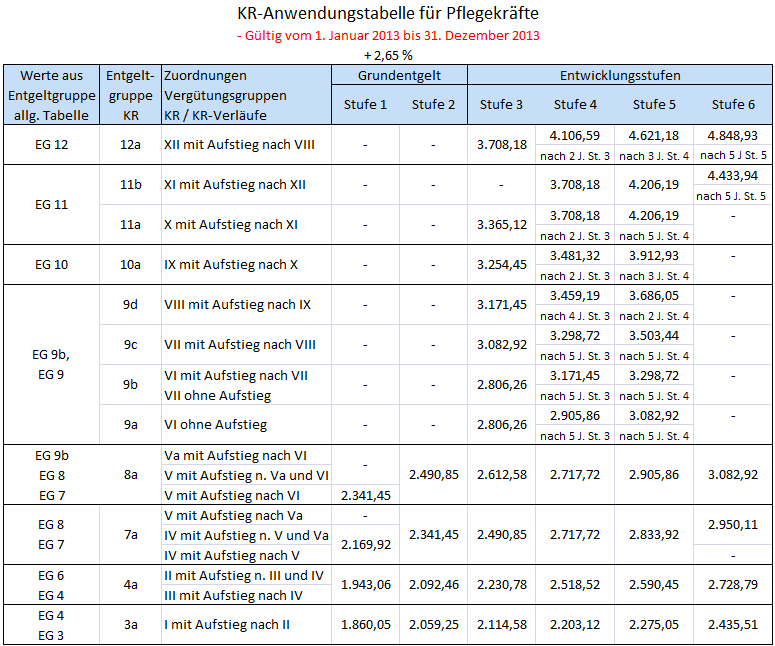Select the value 2.612,58

(502, 474)
